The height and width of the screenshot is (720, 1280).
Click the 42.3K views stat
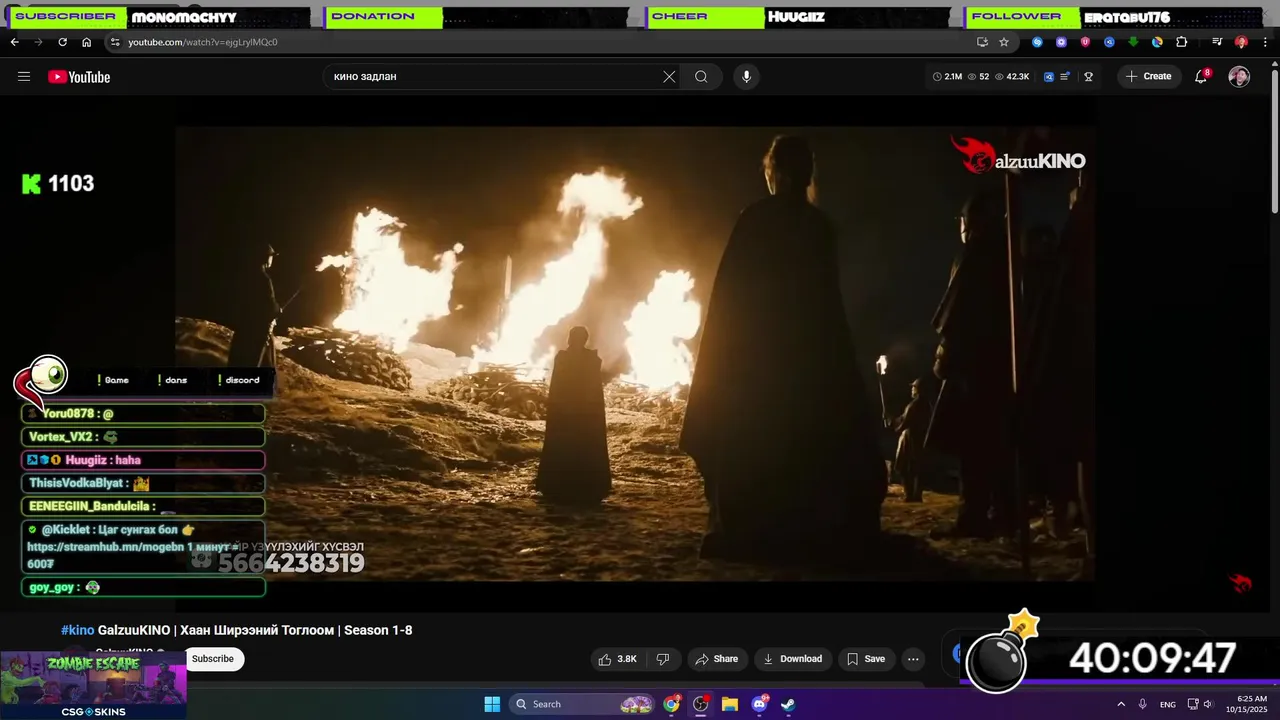pyautogui.click(x=1011, y=77)
